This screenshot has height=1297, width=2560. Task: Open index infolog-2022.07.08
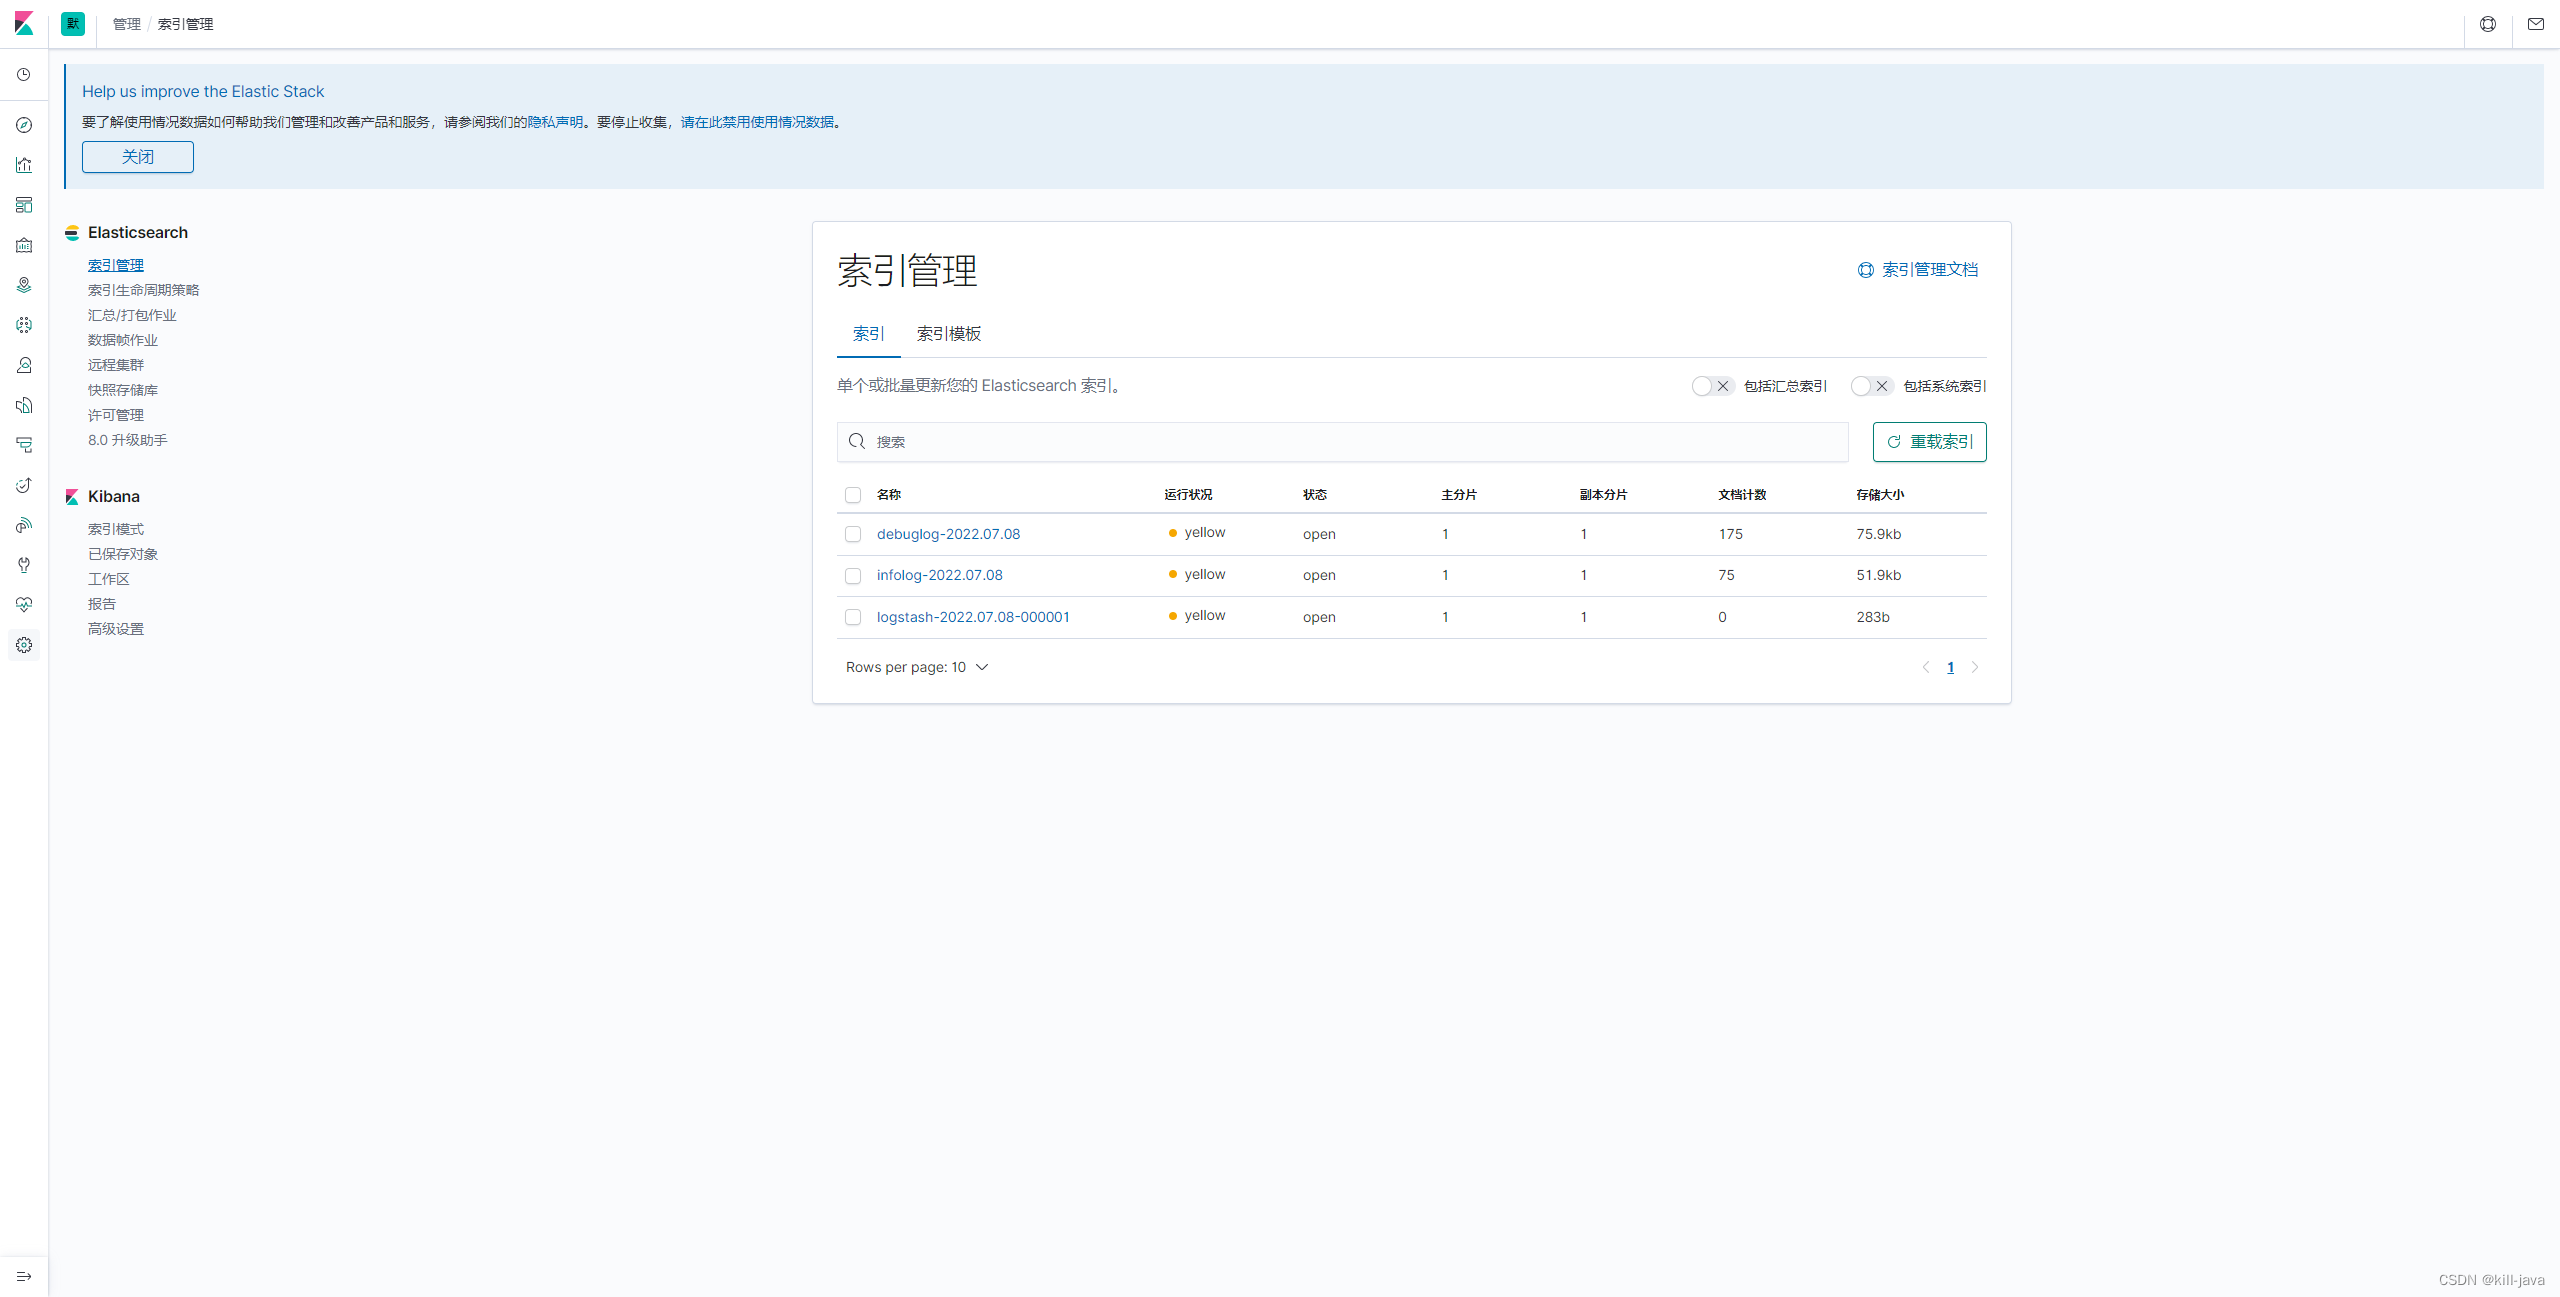(939, 575)
